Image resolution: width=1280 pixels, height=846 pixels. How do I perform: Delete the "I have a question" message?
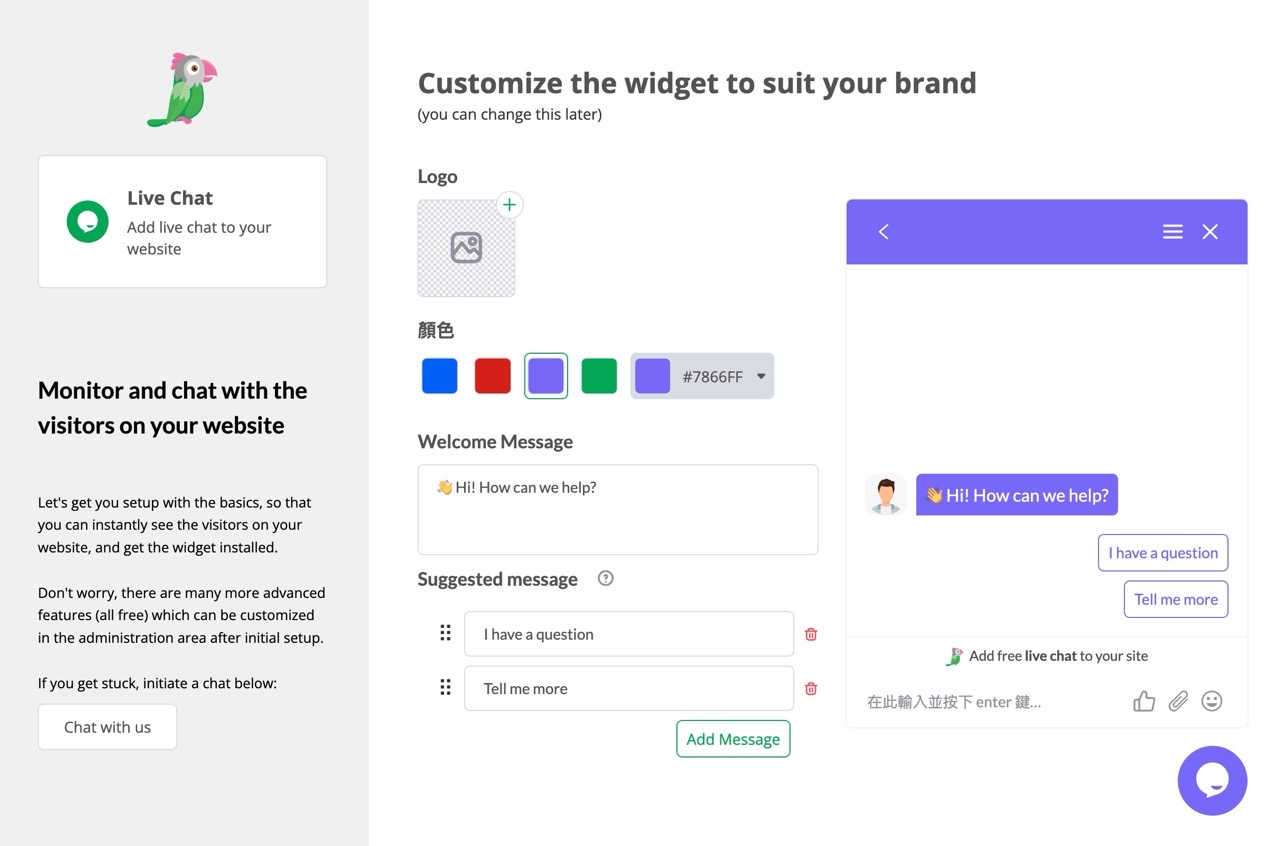click(x=811, y=634)
